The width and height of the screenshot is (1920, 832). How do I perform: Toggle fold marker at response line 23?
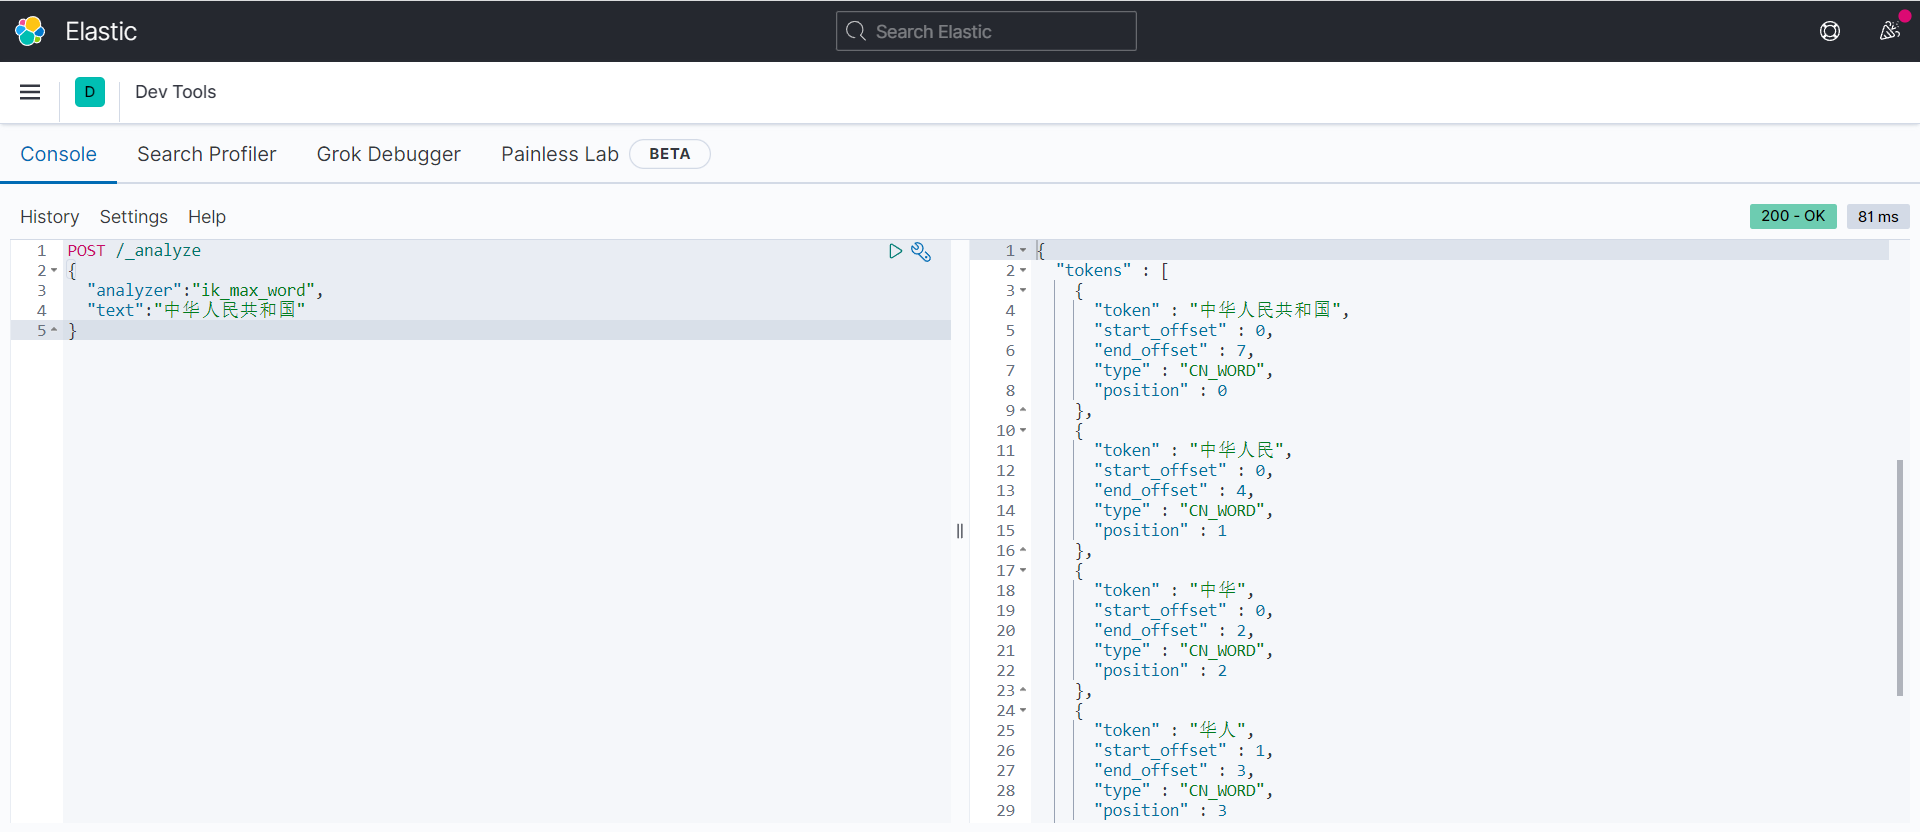pyautogui.click(x=1023, y=690)
